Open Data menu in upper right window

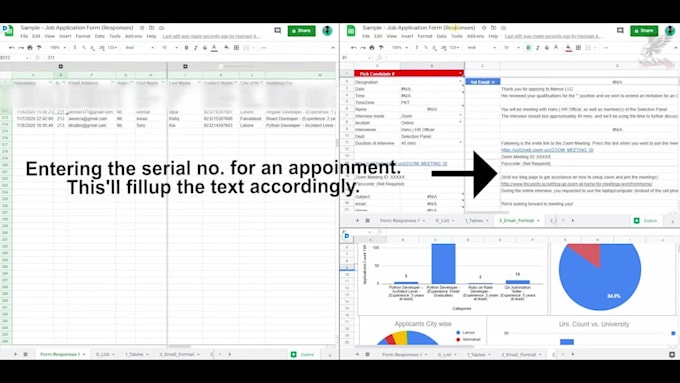pos(441,36)
